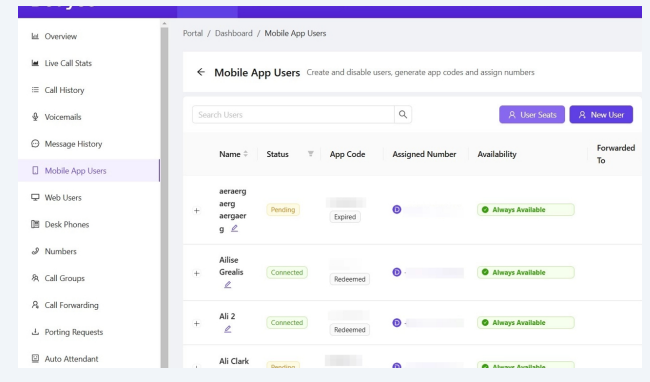Click number badge icon in Ailise Grealis row
The height and width of the screenshot is (382, 650).
point(397,272)
